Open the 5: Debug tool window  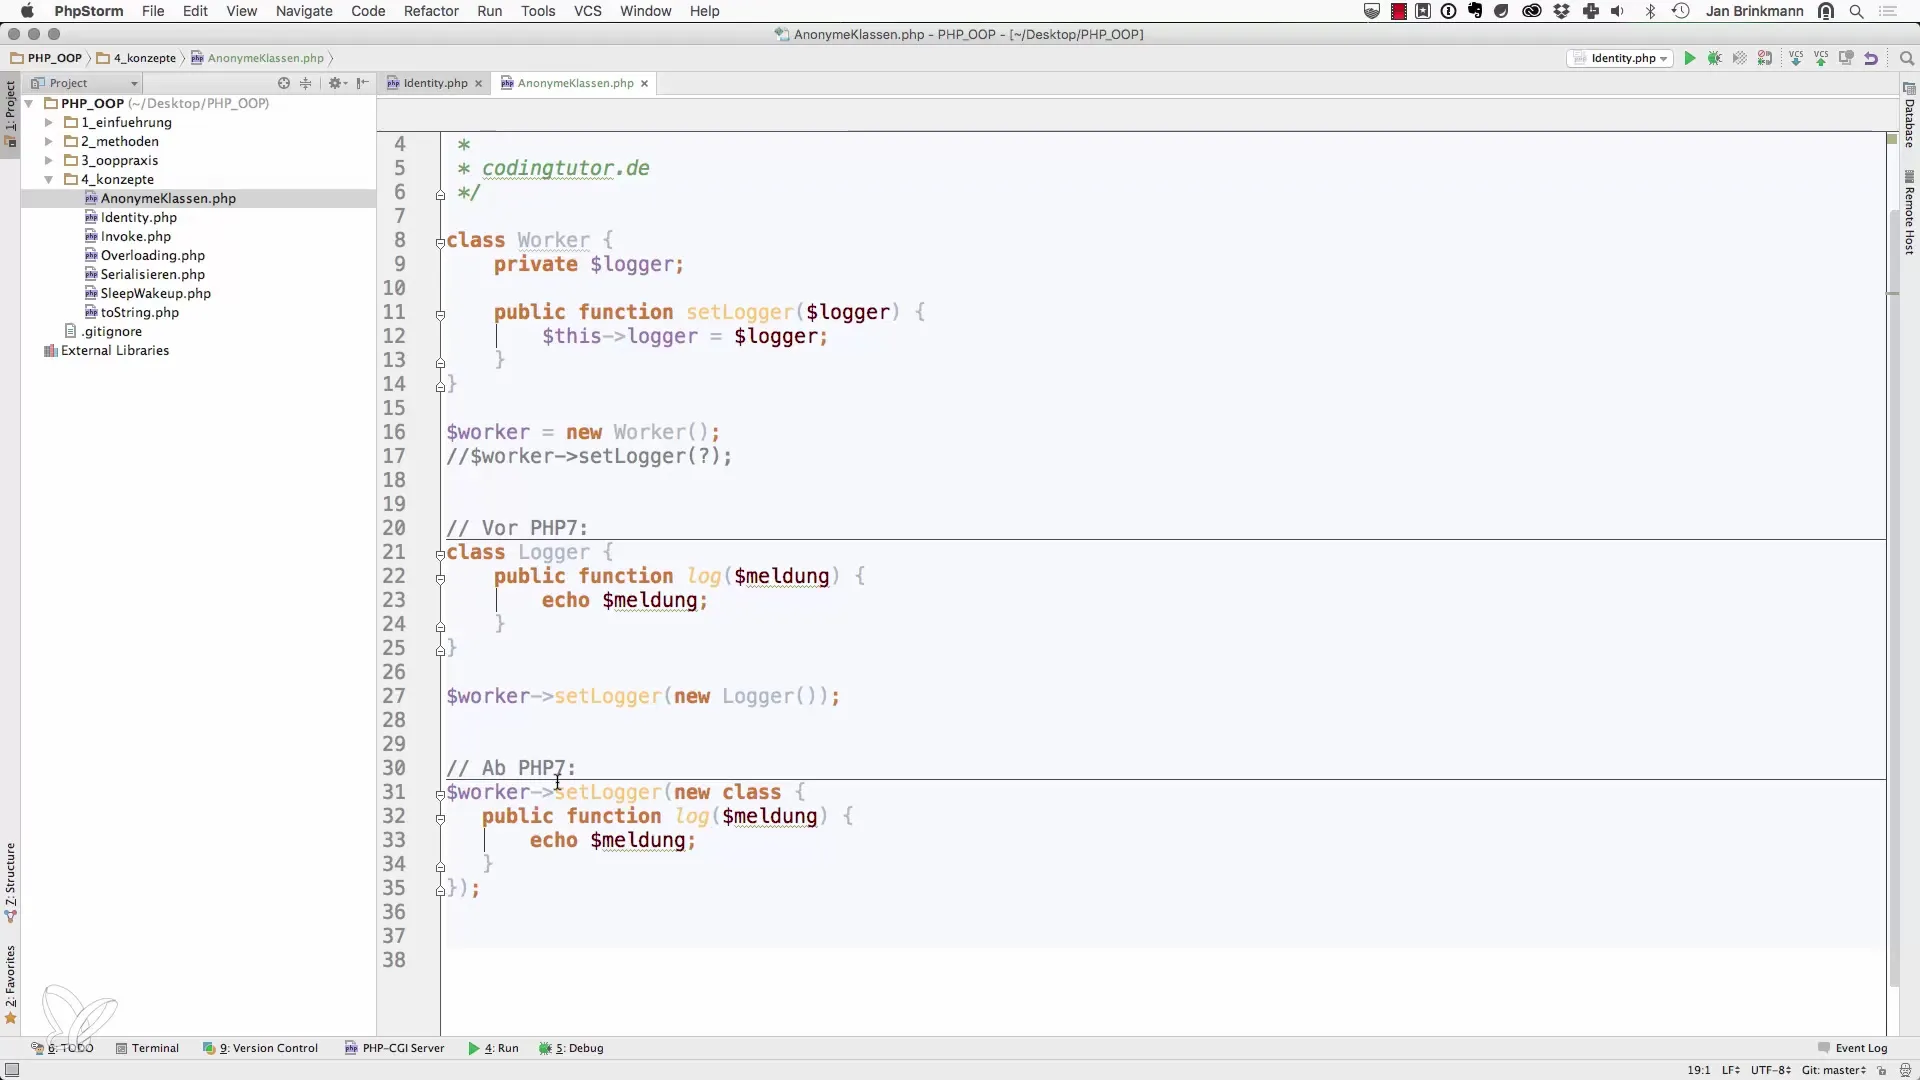click(571, 1048)
